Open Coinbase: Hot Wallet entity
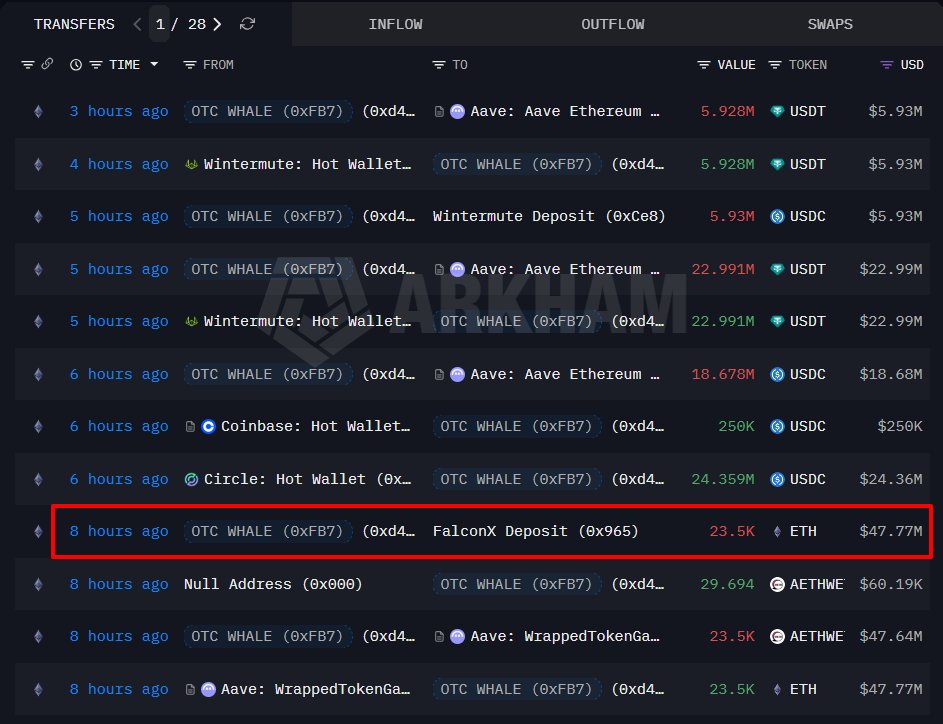The width and height of the screenshot is (943, 724). (315, 426)
